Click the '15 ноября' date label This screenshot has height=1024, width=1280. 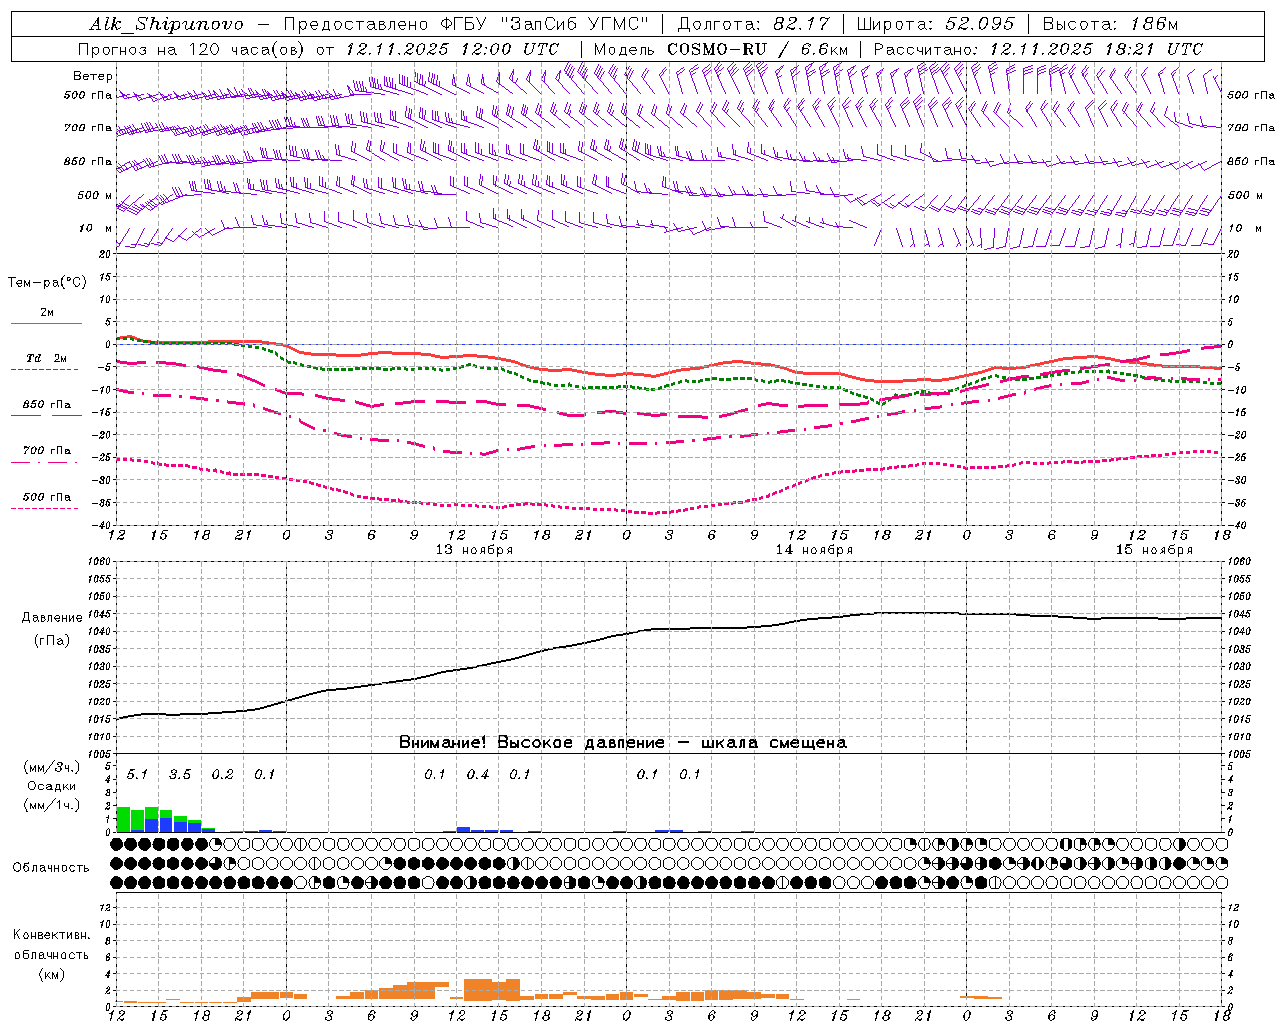1154,550
